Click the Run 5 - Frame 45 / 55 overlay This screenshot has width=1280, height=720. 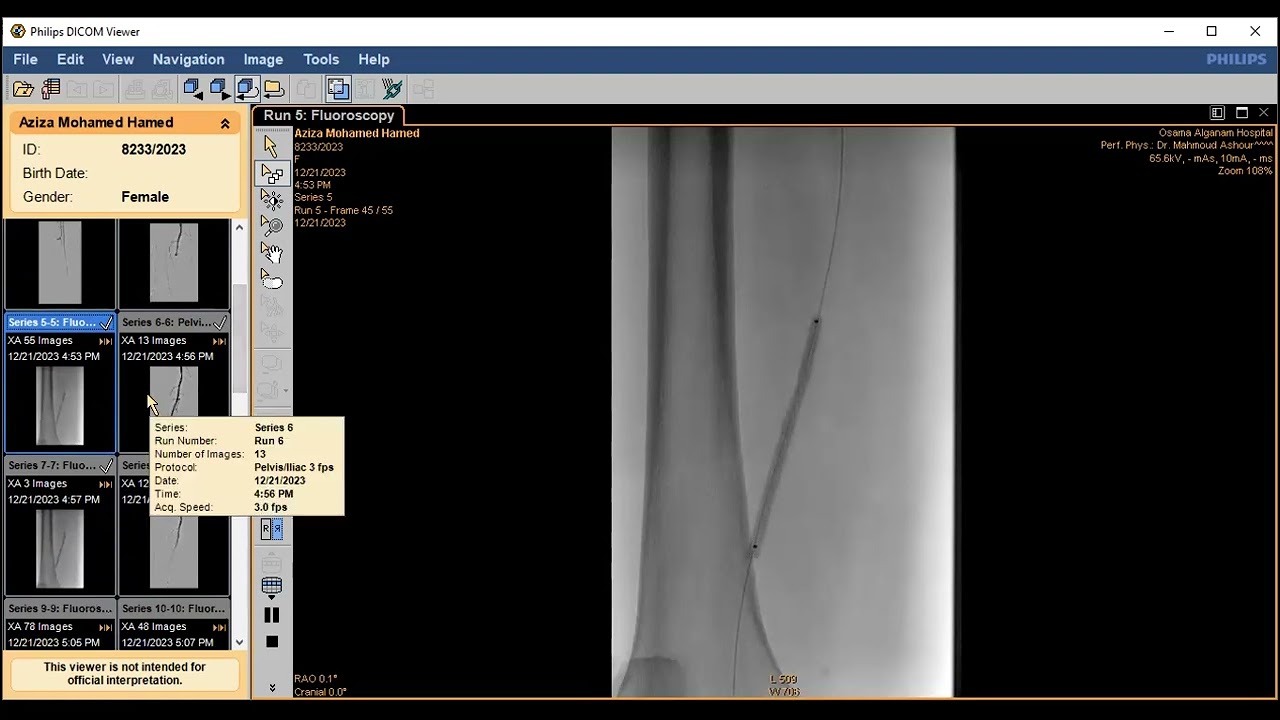343,210
